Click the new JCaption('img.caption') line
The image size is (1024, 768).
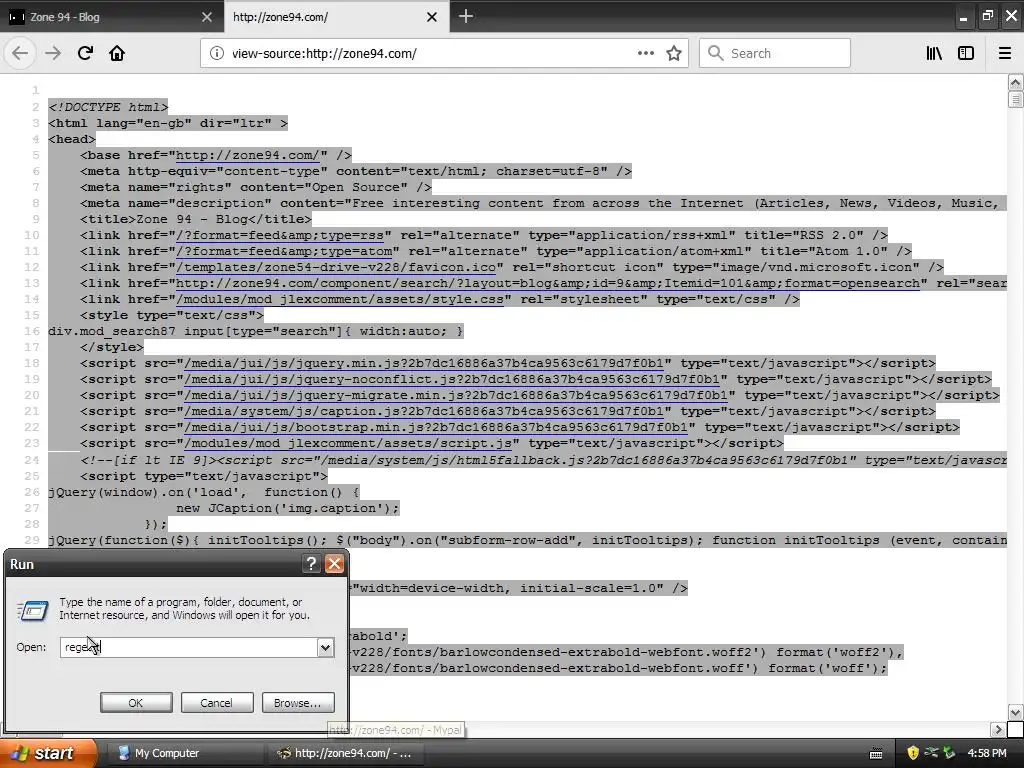click(x=287, y=508)
